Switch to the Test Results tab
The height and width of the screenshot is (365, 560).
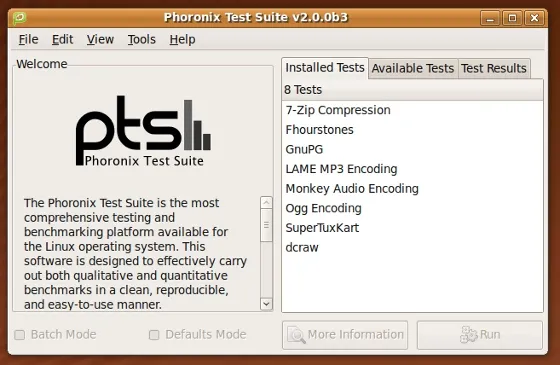(x=494, y=68)
